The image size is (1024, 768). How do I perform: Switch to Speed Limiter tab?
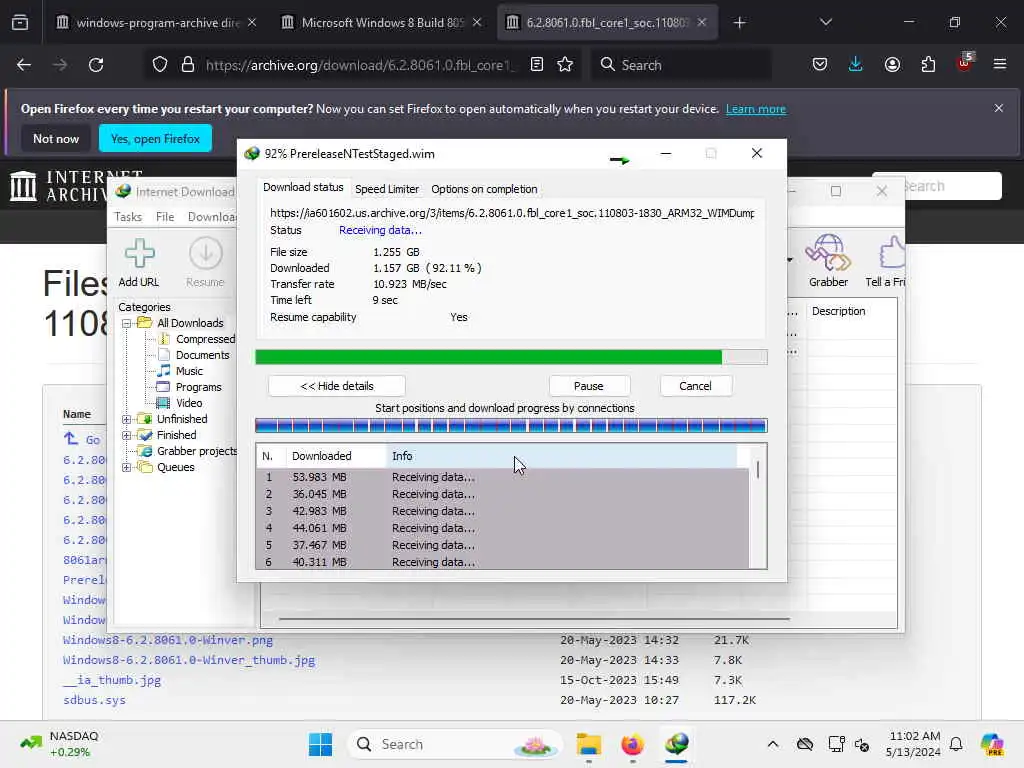tap(387, 189)
